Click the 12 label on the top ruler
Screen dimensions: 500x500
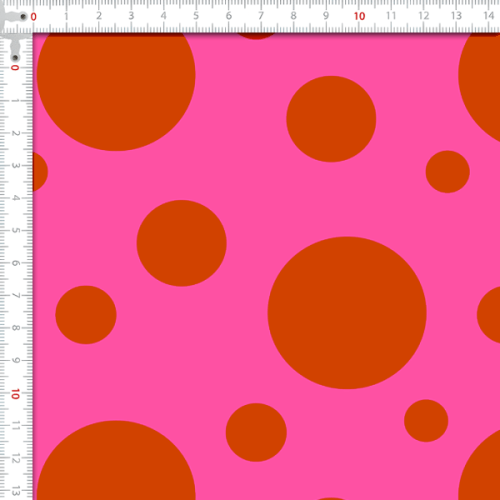coord(424,16)
